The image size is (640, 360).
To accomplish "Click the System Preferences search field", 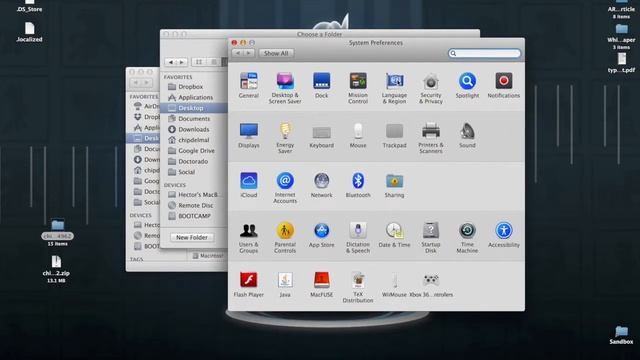I will 484,53.
